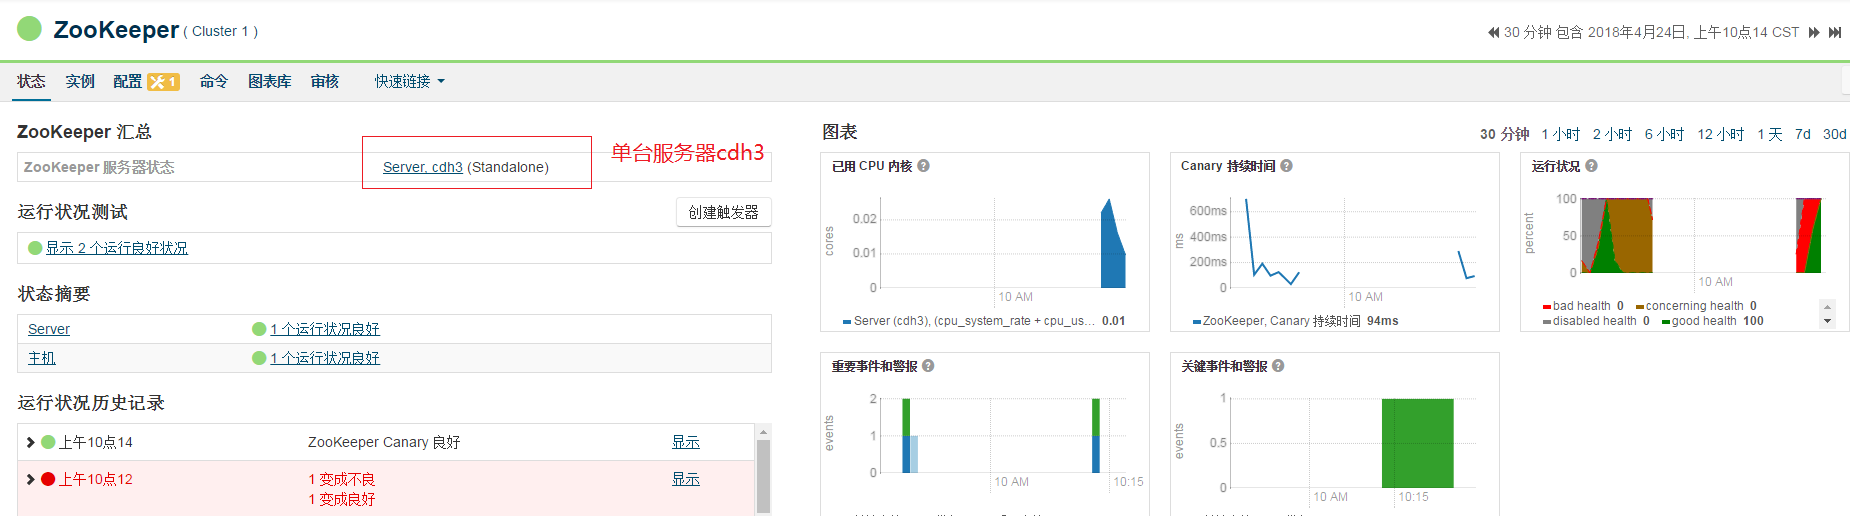Click the disabled health gray legend swatch
Image resolution: width=1850 pixels, height=516 pixels.
tap(1547, 322)
